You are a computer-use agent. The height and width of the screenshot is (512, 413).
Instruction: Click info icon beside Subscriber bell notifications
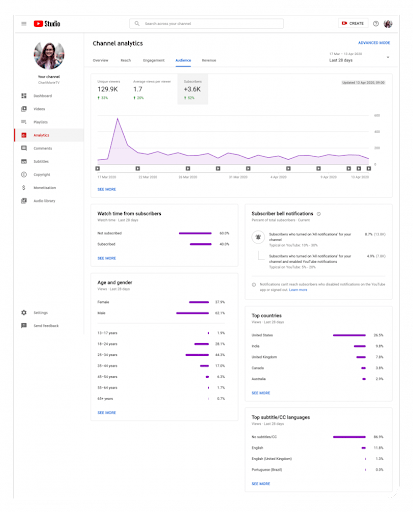(319, 214)
